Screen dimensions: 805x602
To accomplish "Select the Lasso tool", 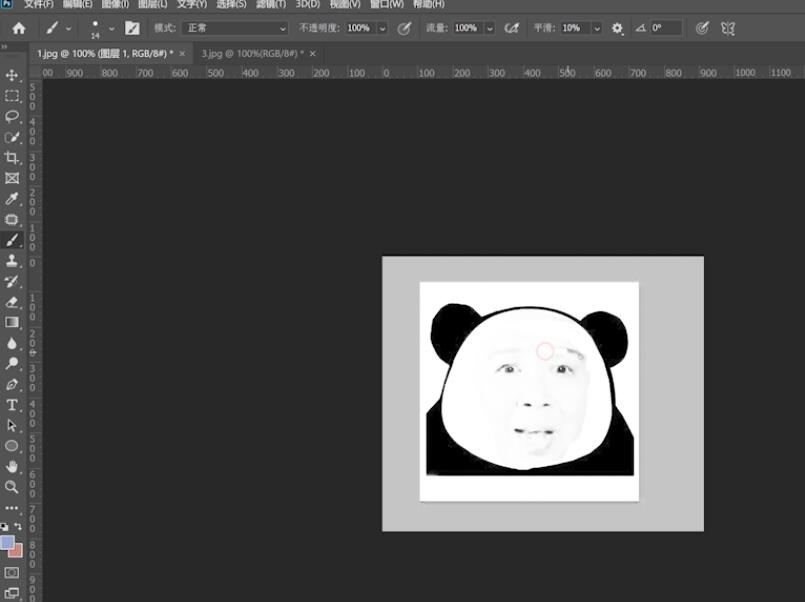I will pyautogui.click(x=12, y=116).
